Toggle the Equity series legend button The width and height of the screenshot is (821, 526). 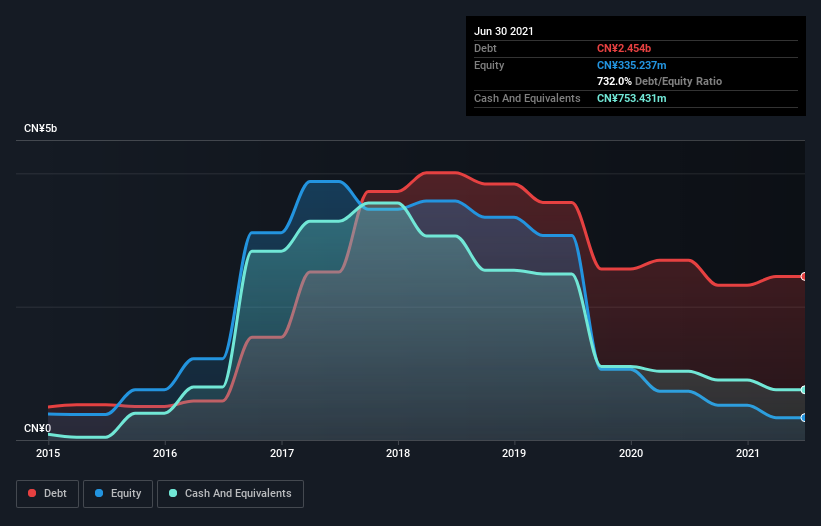point(118,494)
